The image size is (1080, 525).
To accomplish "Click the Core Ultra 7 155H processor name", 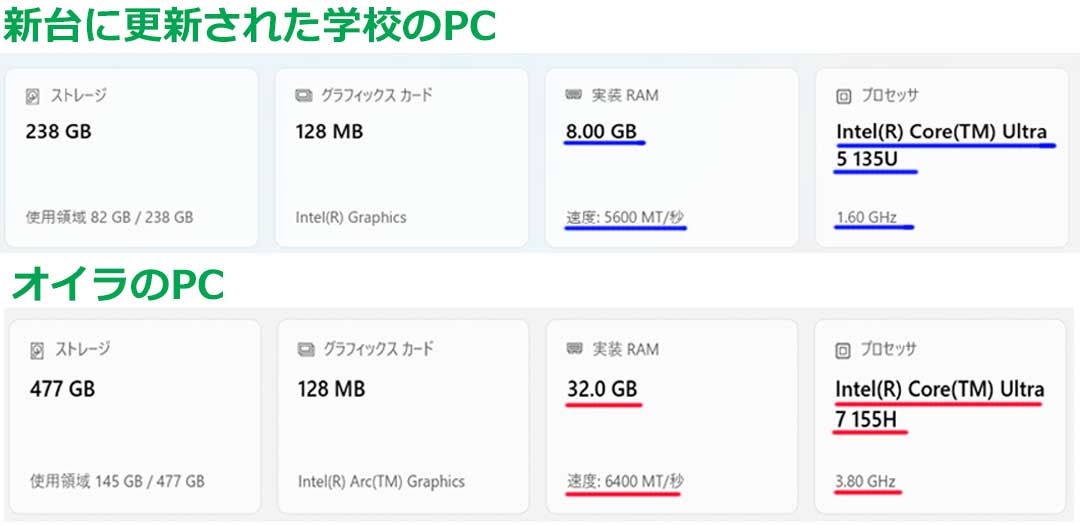I will [x=939, y=401].
